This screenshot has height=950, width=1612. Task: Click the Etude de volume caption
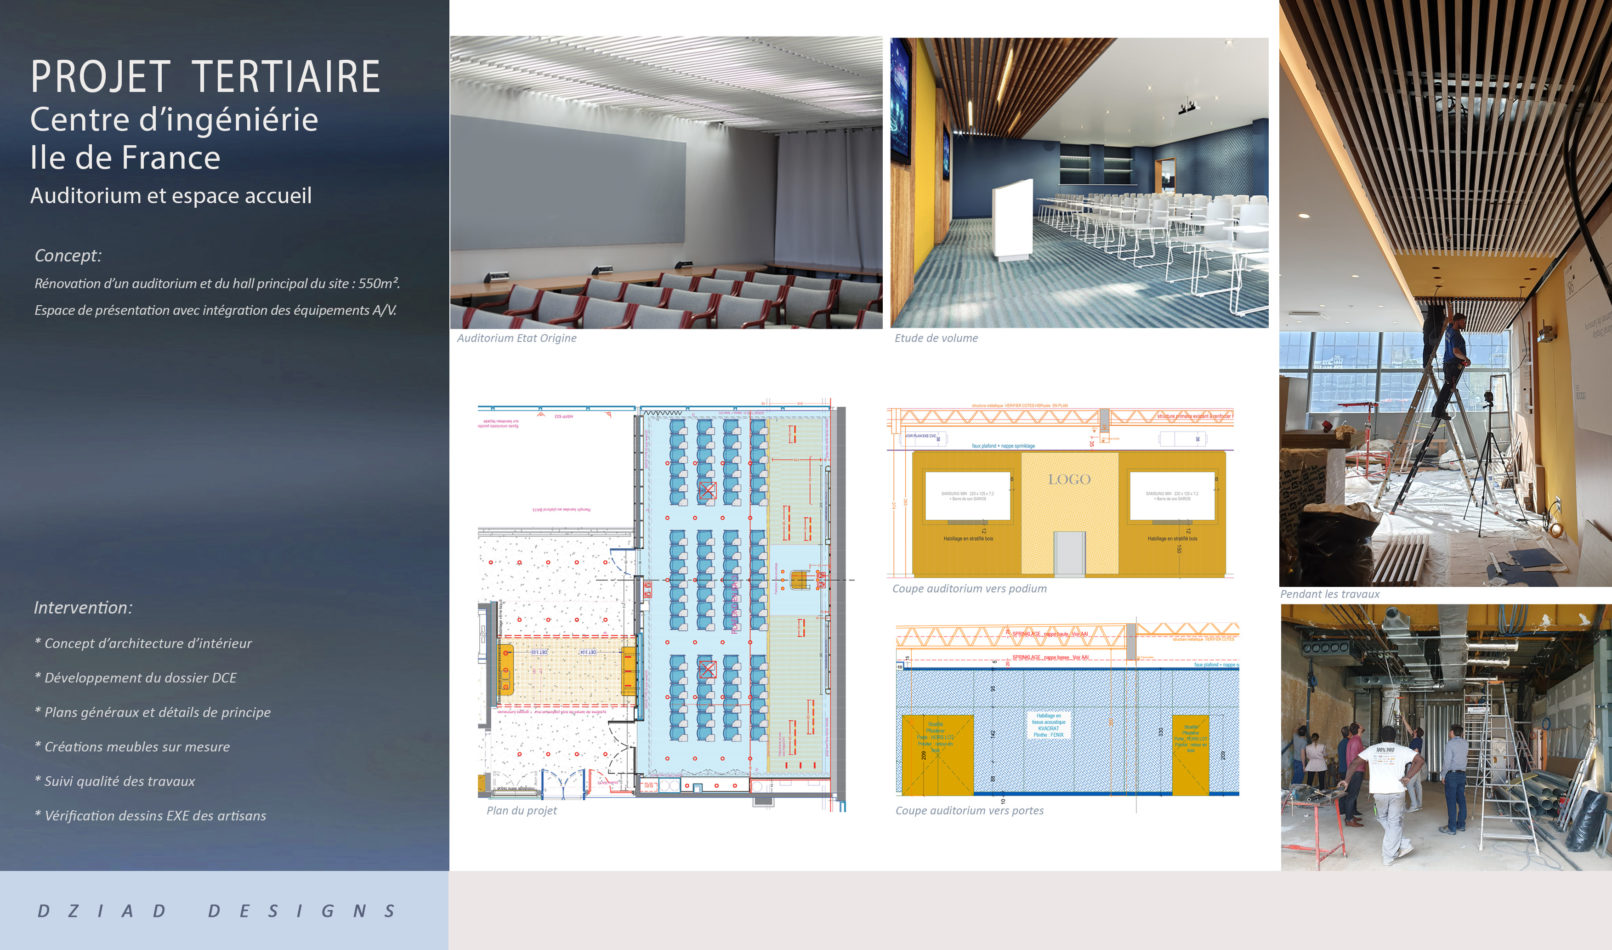[936, 338]
